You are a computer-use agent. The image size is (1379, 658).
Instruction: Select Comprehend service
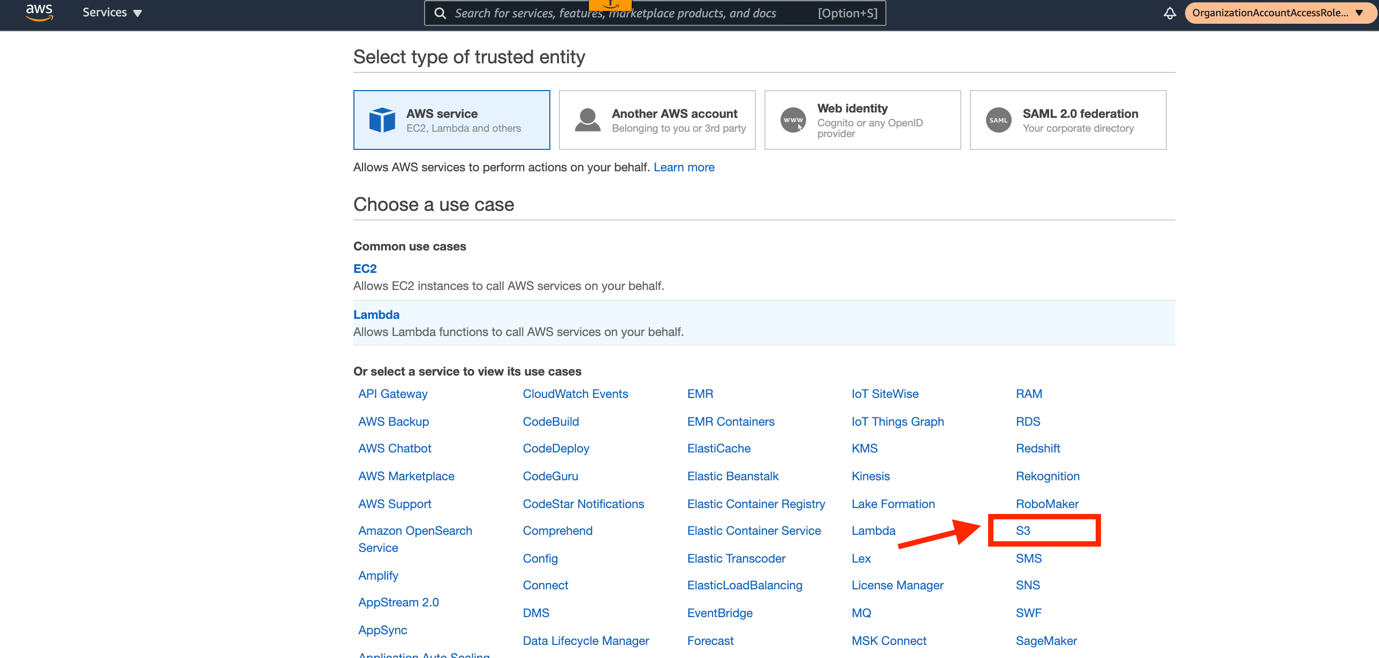point(558,531)
